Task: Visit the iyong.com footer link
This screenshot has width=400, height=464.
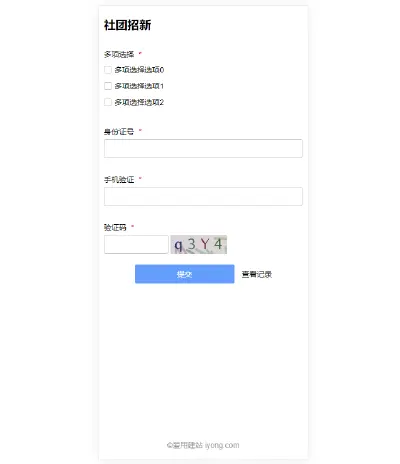Action: 222,445
